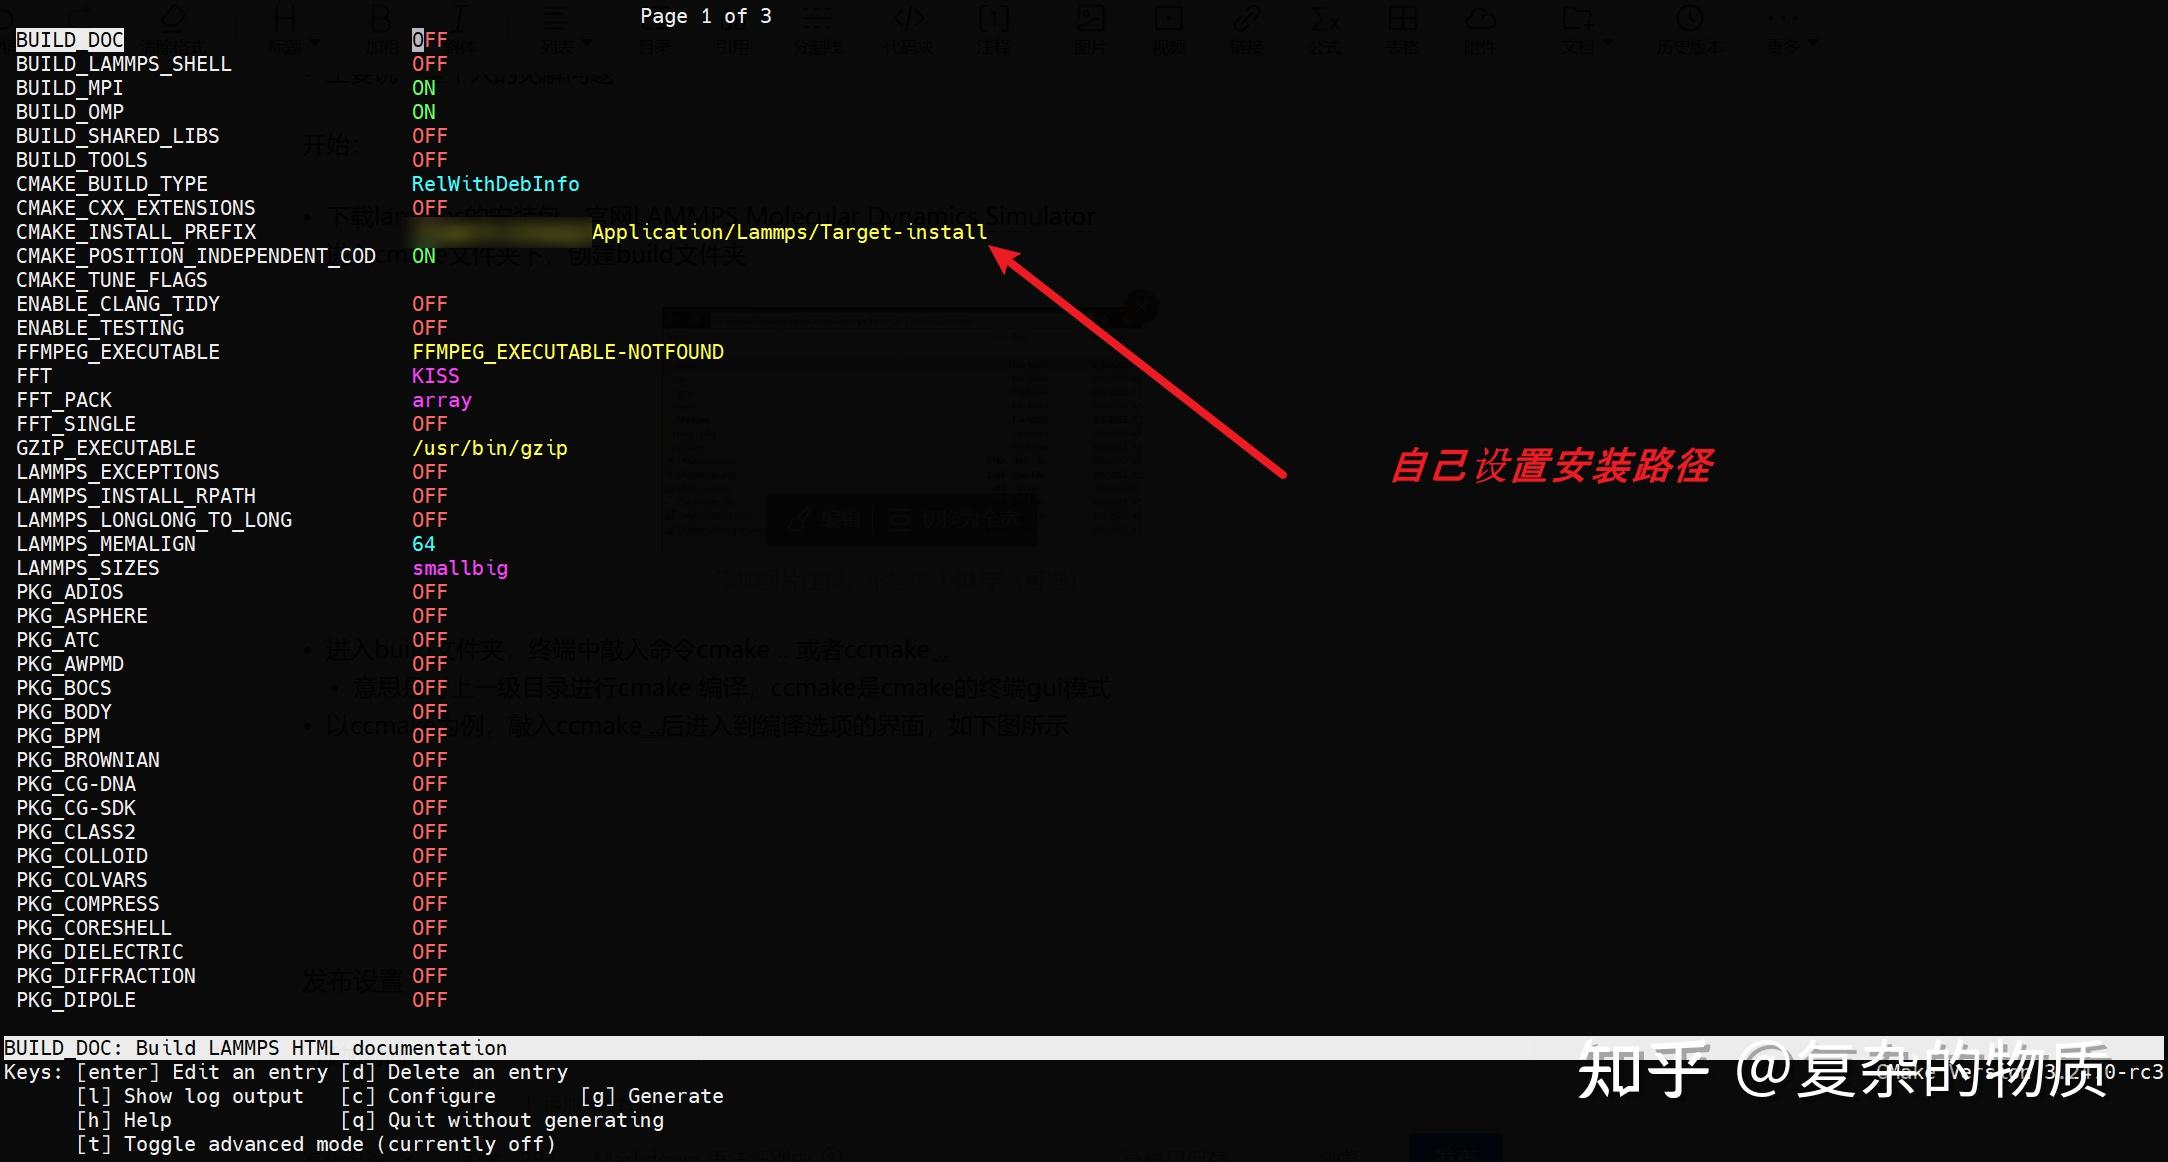Click the insert video toolbar icon
This screenshot has height=1162, width=2168.
(1168, 20)
